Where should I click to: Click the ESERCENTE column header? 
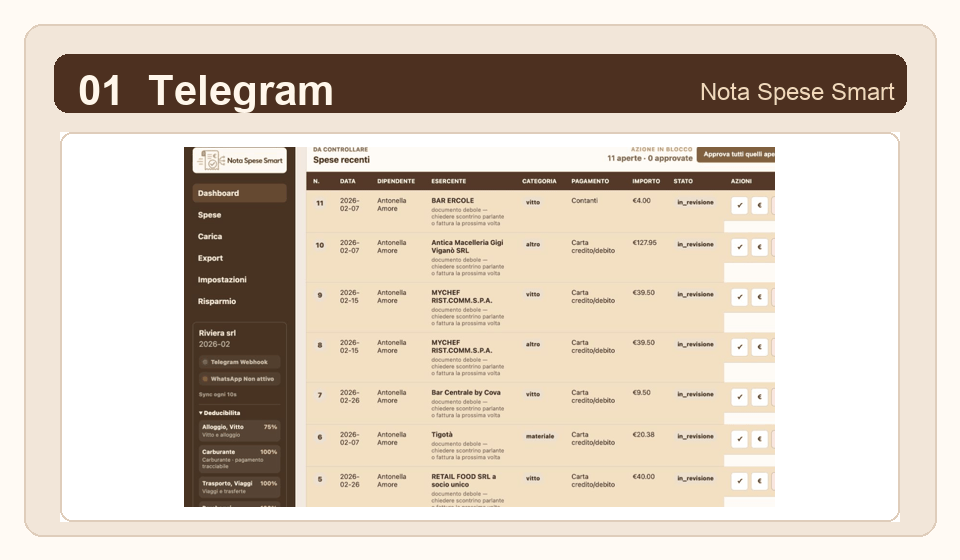449,181
